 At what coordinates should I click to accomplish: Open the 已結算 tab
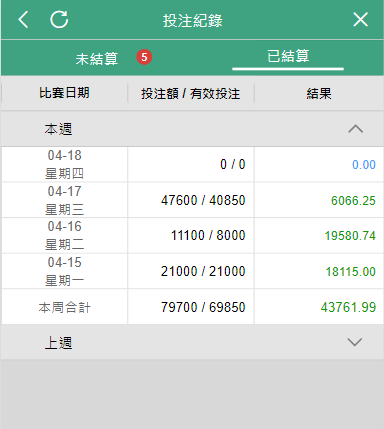pos(288,56)
